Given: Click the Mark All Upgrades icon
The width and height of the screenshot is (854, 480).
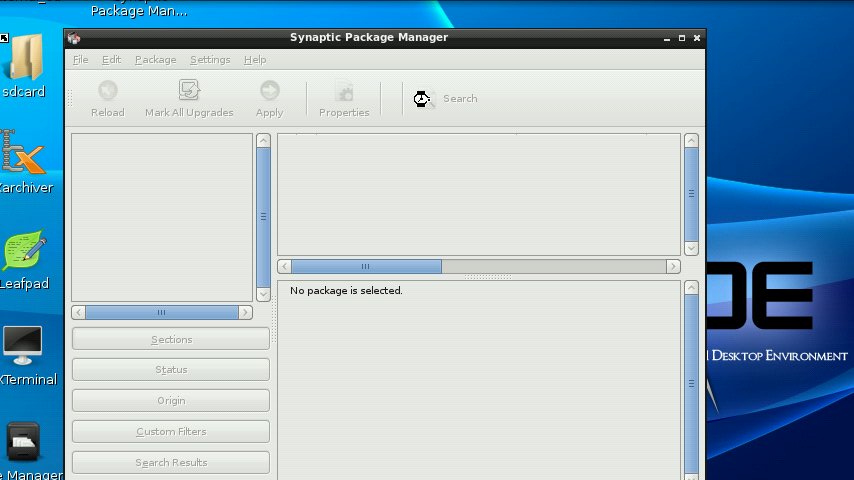Looking at the screenshot, I should click(x=189, y=90).
